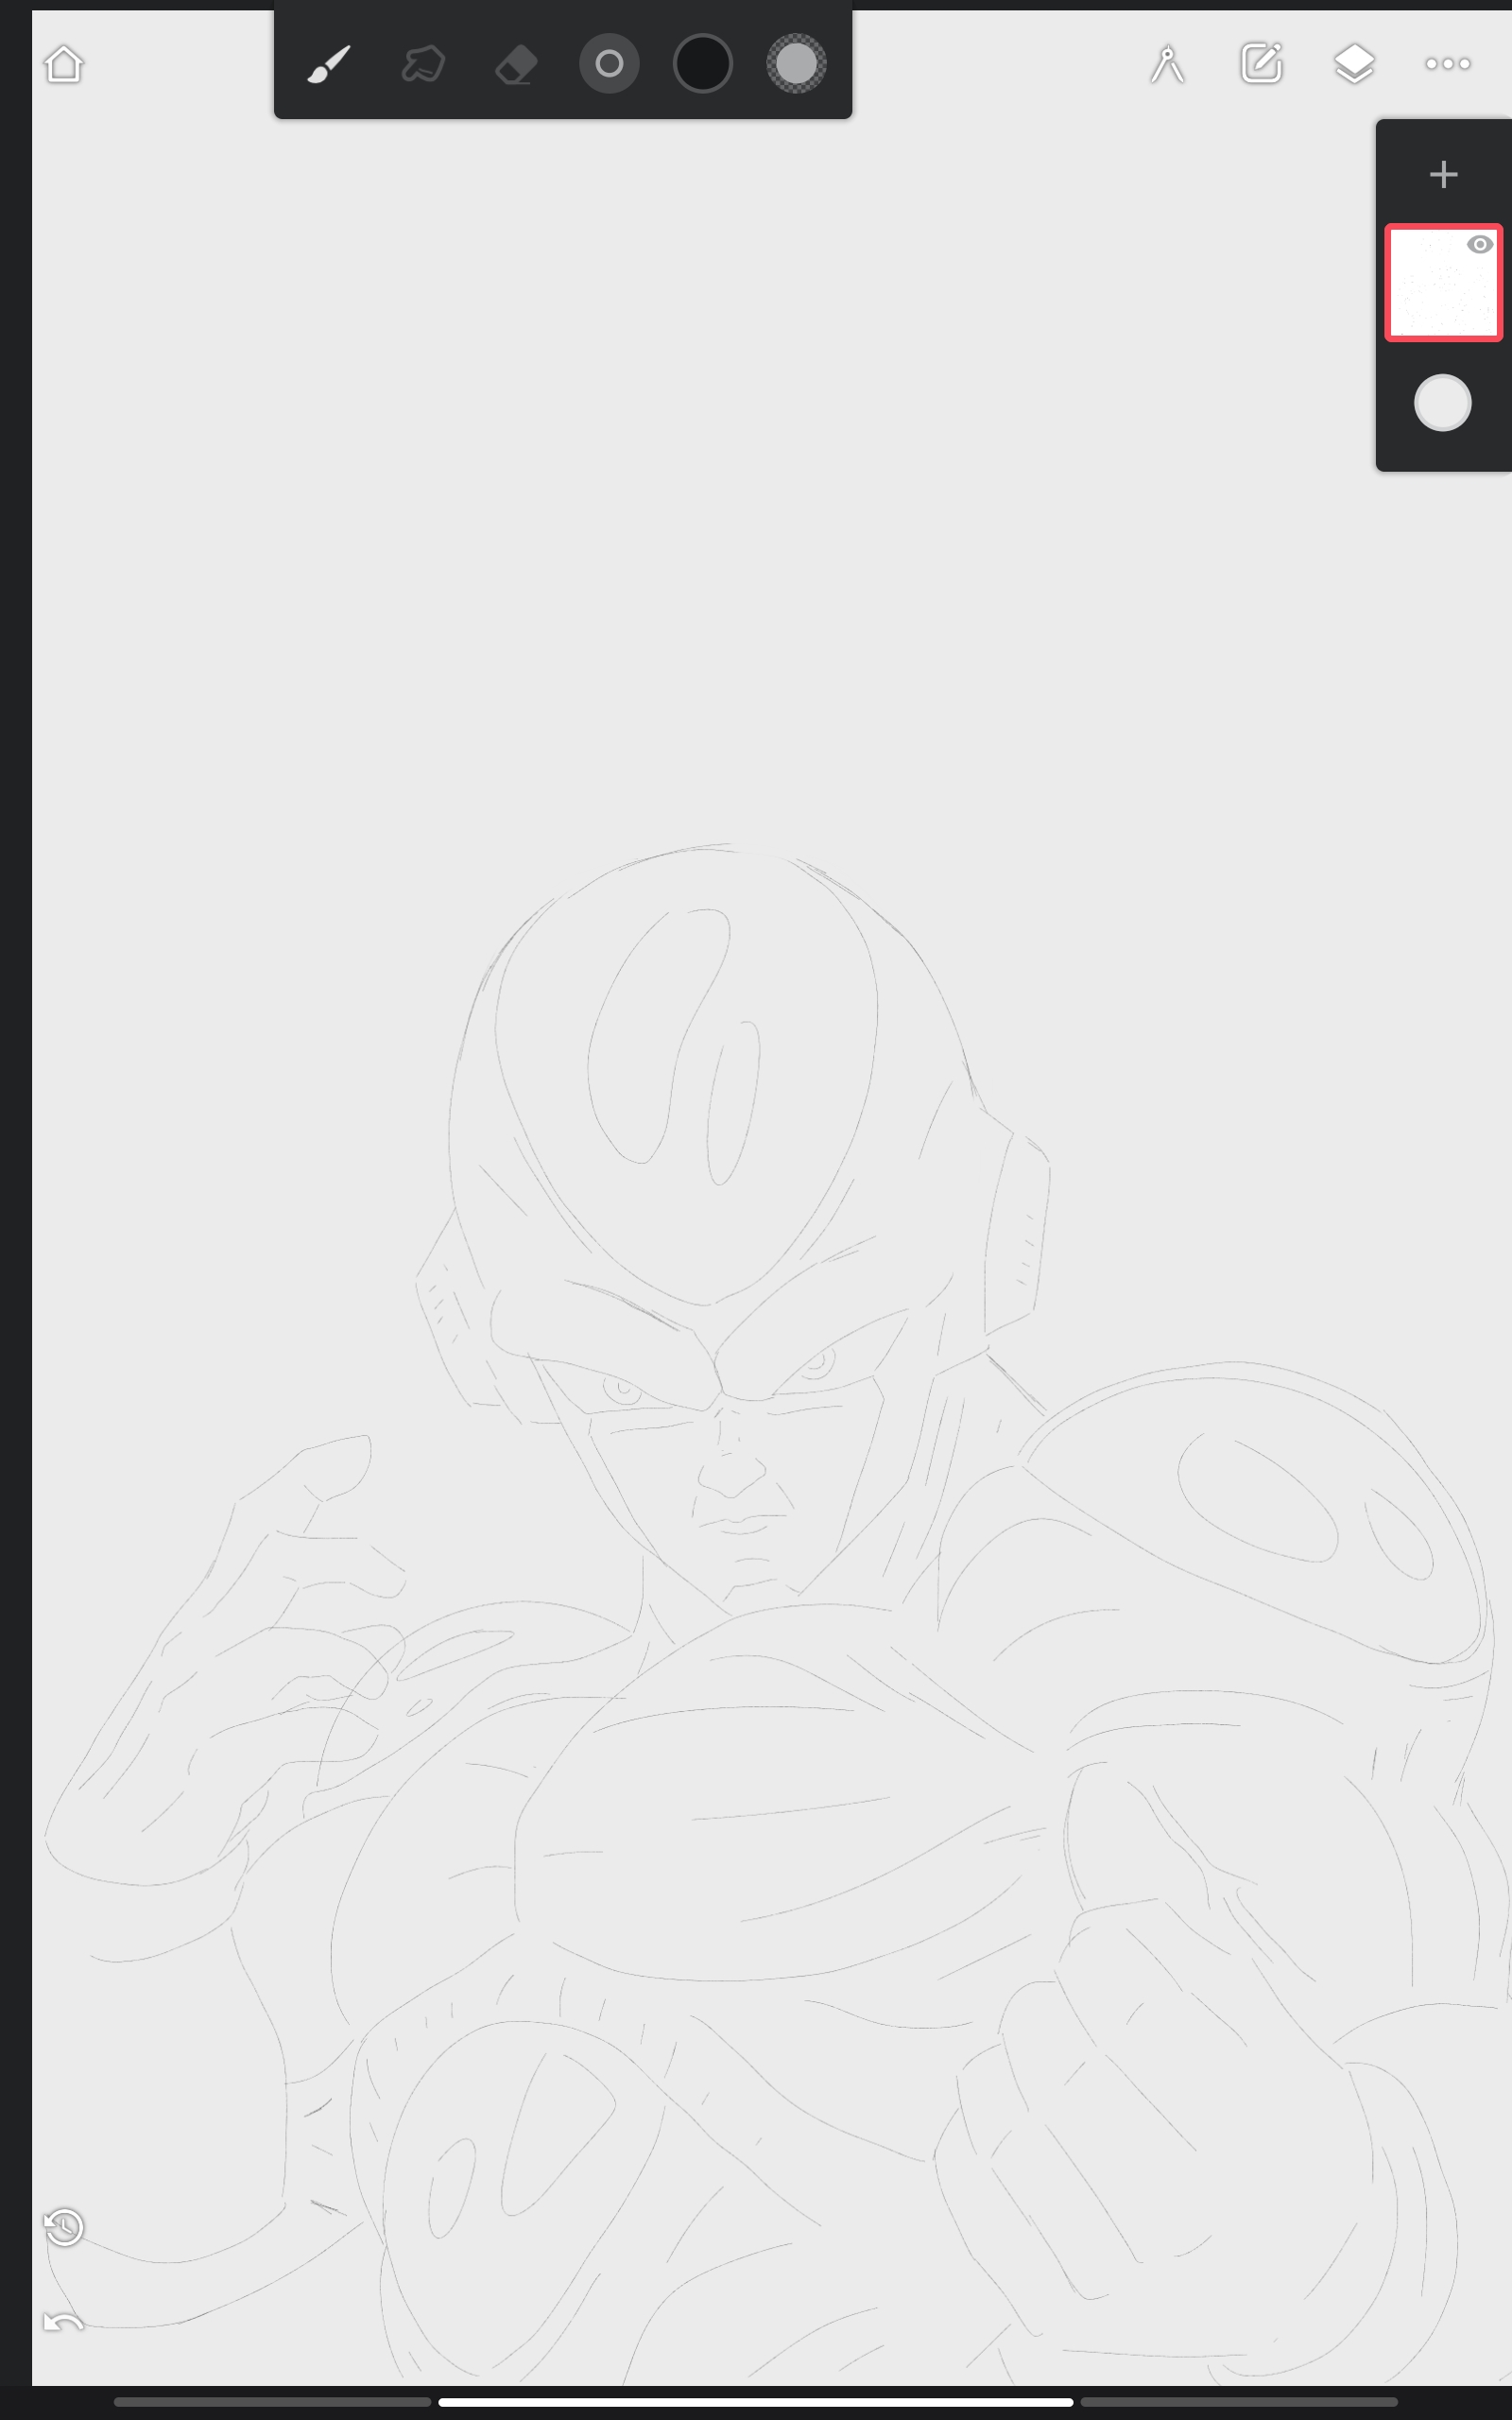Screen dimensions: 1512x2420
Task: Go to the home gallery
Action: point(64,64)
